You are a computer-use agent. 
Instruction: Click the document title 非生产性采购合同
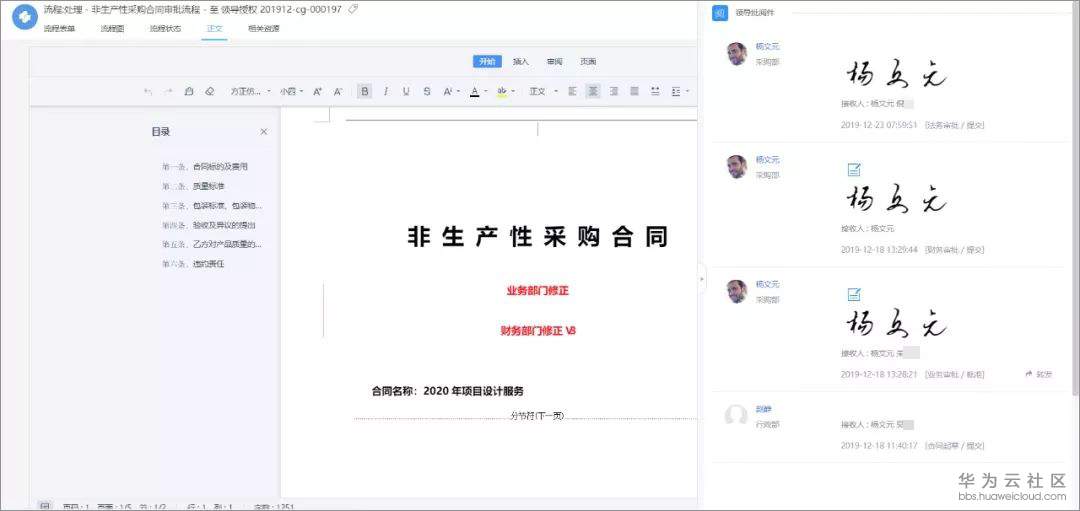click(537, 236)
